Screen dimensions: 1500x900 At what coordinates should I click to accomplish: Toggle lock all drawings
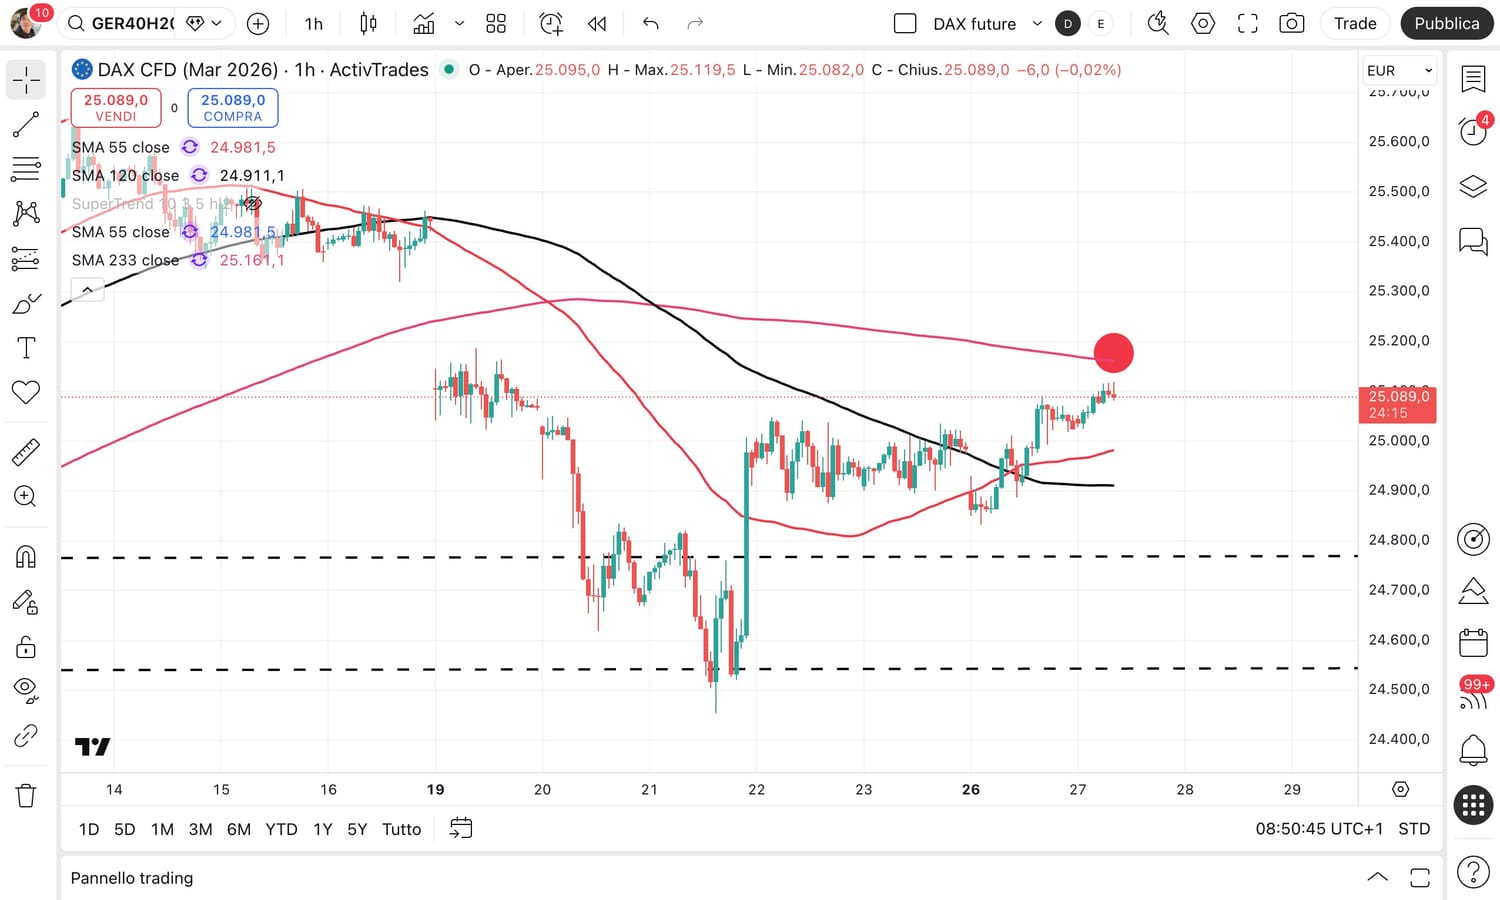pyautogui.click(x=26, y=647)
